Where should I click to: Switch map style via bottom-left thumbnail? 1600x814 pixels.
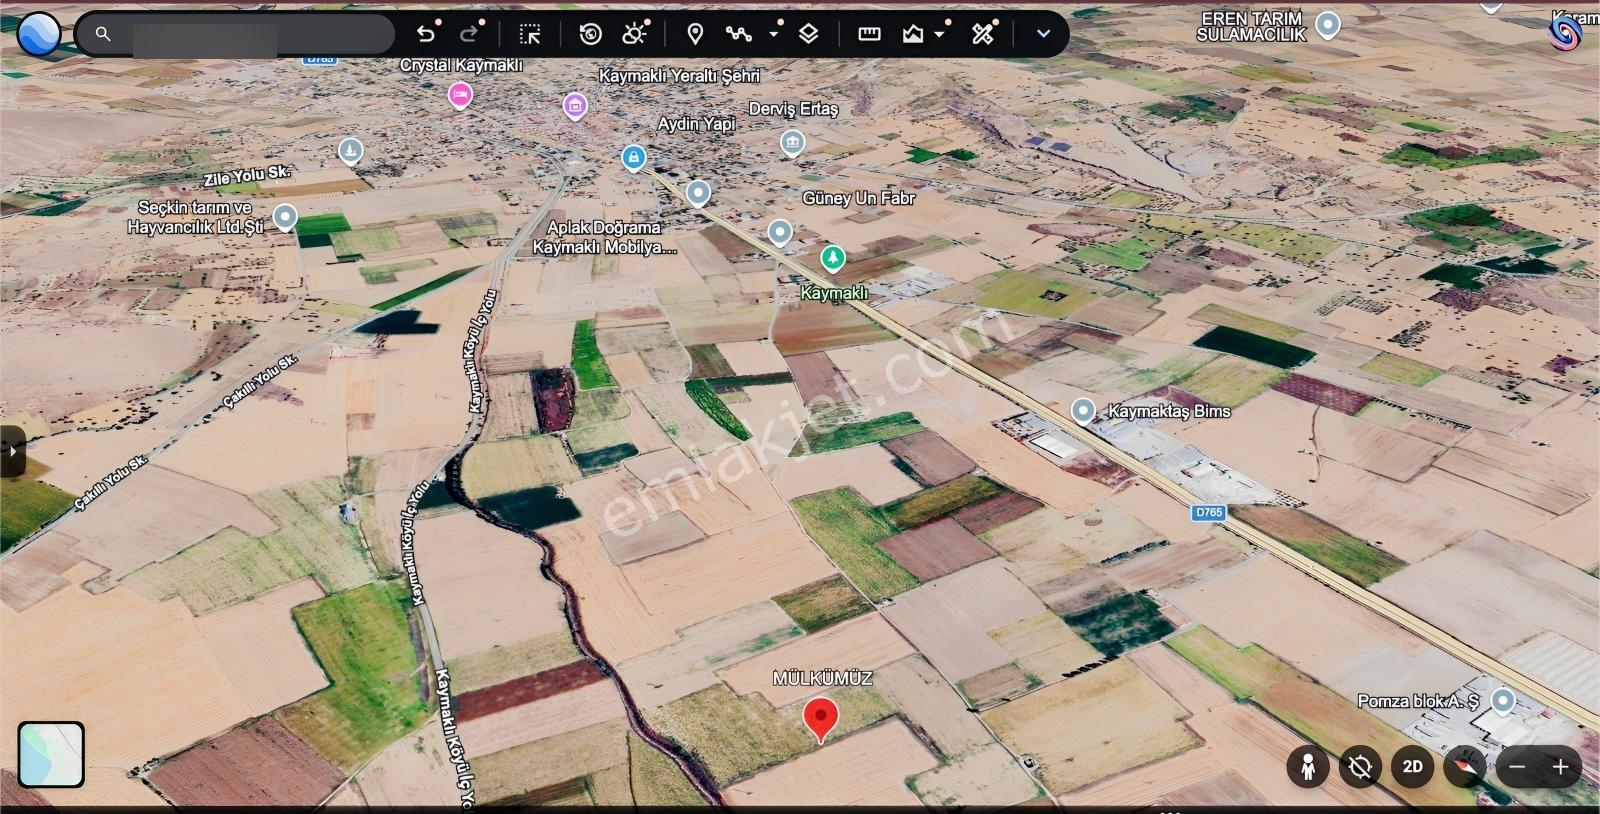click(x=51, y=754)
